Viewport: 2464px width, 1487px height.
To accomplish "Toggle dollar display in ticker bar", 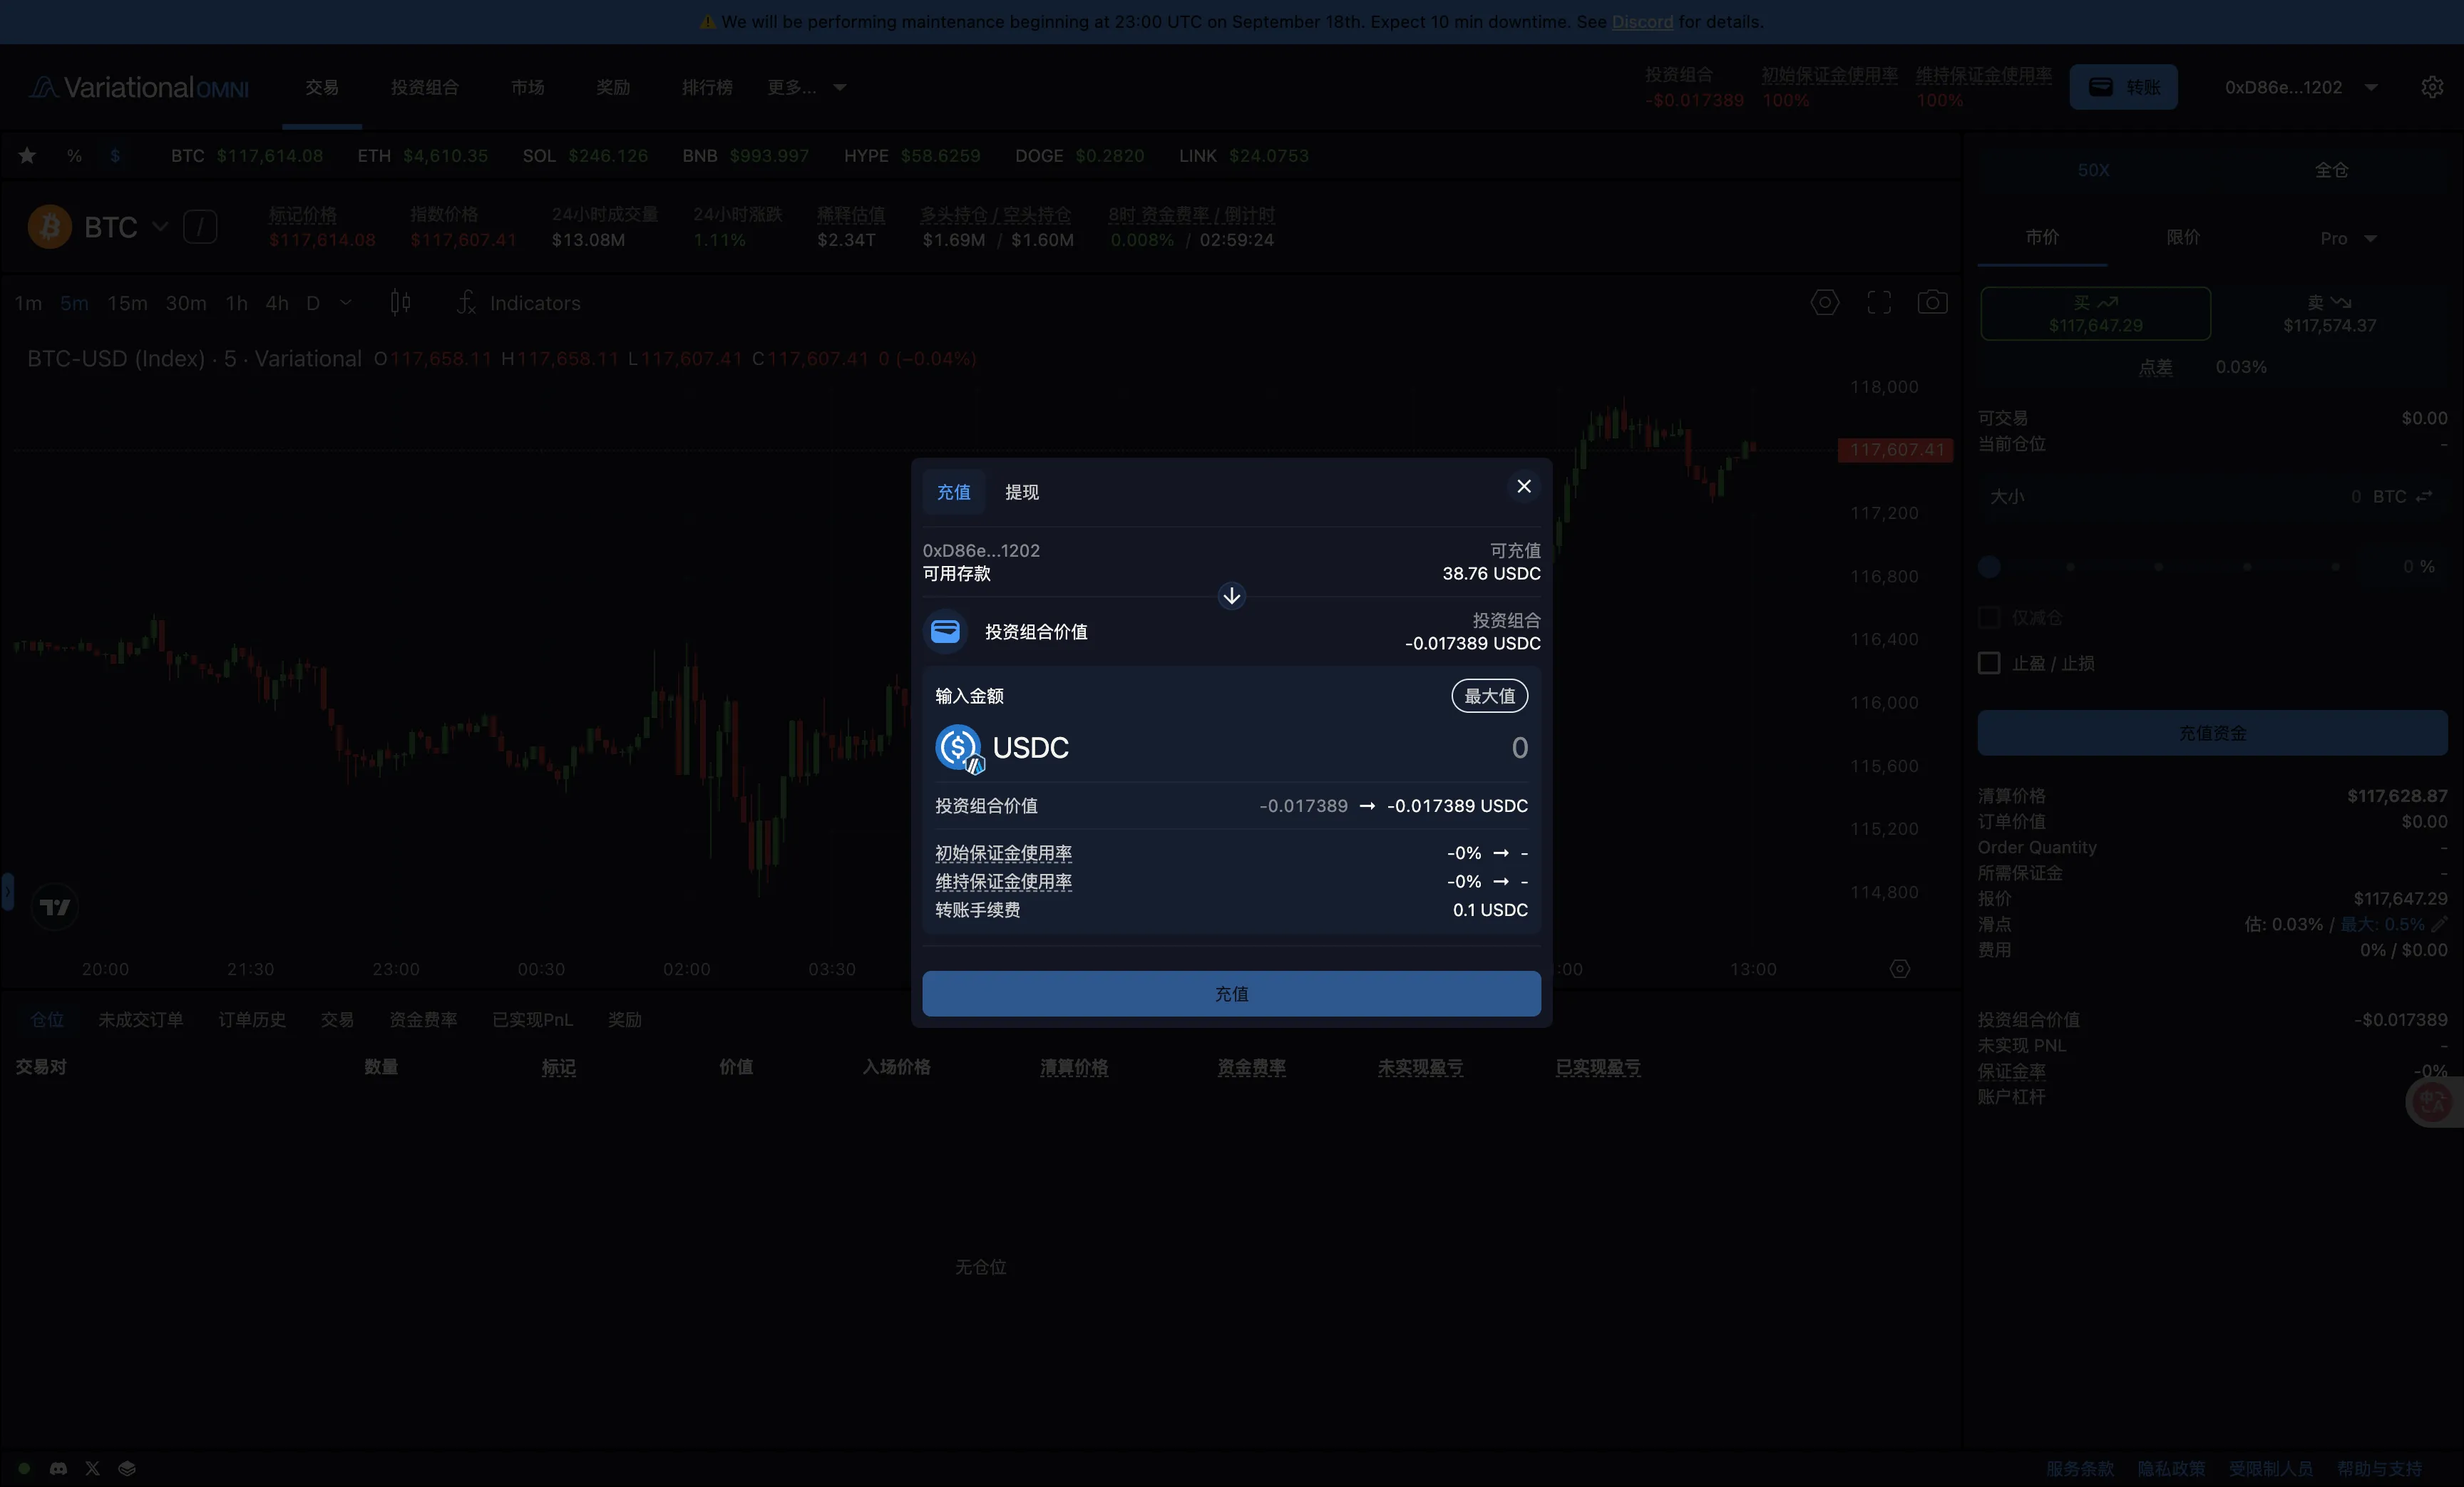I will (115, 155).
